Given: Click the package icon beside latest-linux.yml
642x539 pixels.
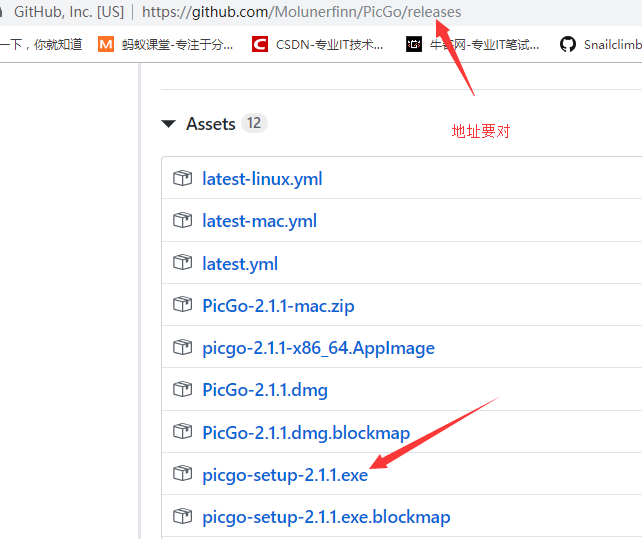Looking at the screenshot, I should point(182,178).
